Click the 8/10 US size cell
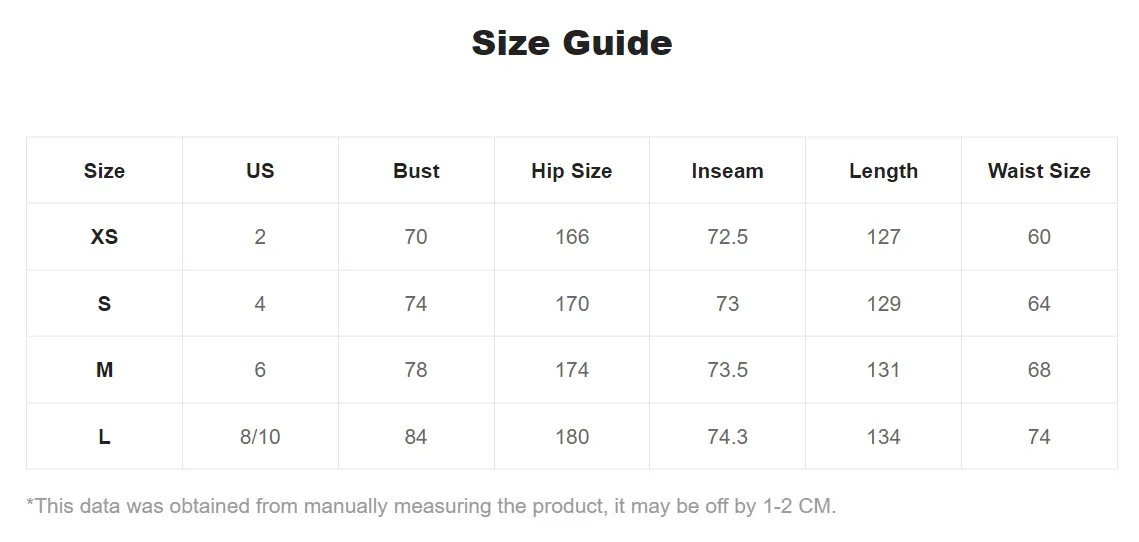Image resolution: width=1139 pixels, height=542 pixels. pos(260,437)
